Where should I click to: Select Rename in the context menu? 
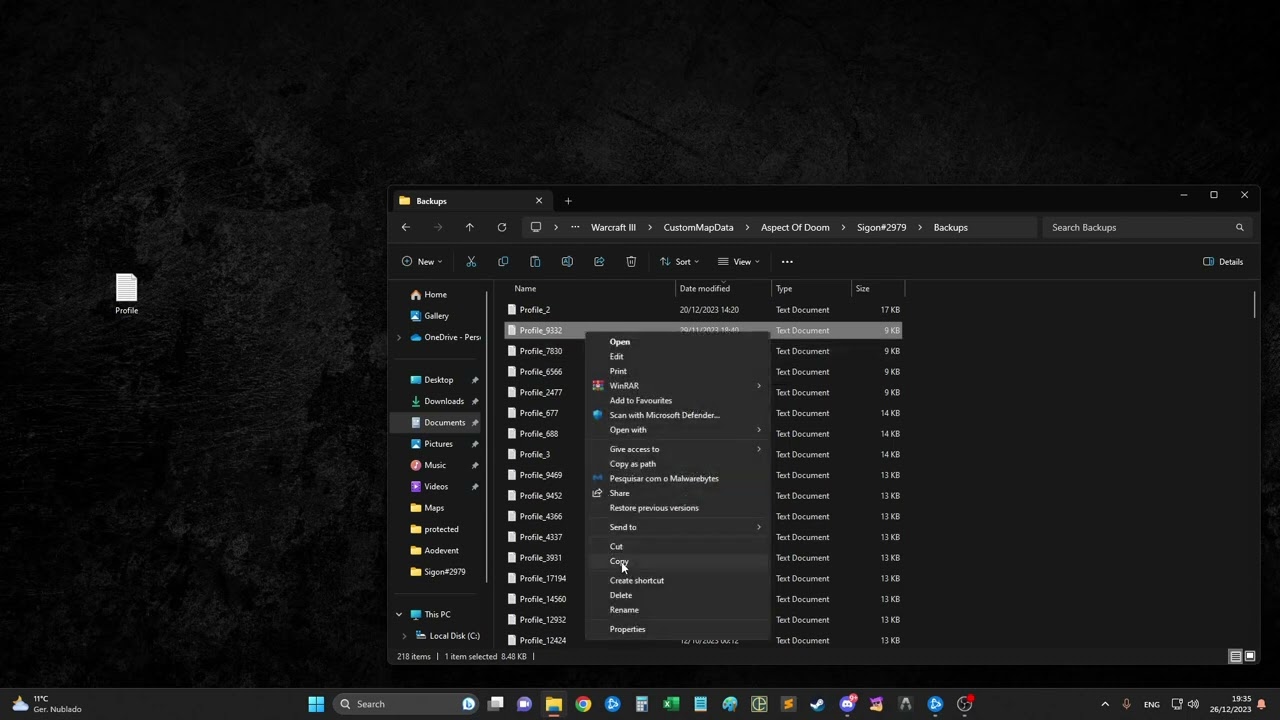point(677,610)
